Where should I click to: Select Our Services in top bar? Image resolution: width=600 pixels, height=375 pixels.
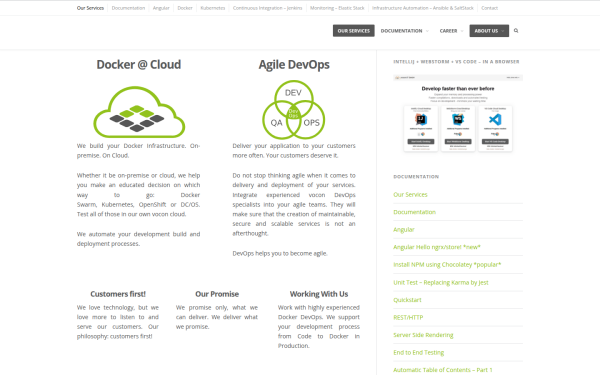[90, 8]
